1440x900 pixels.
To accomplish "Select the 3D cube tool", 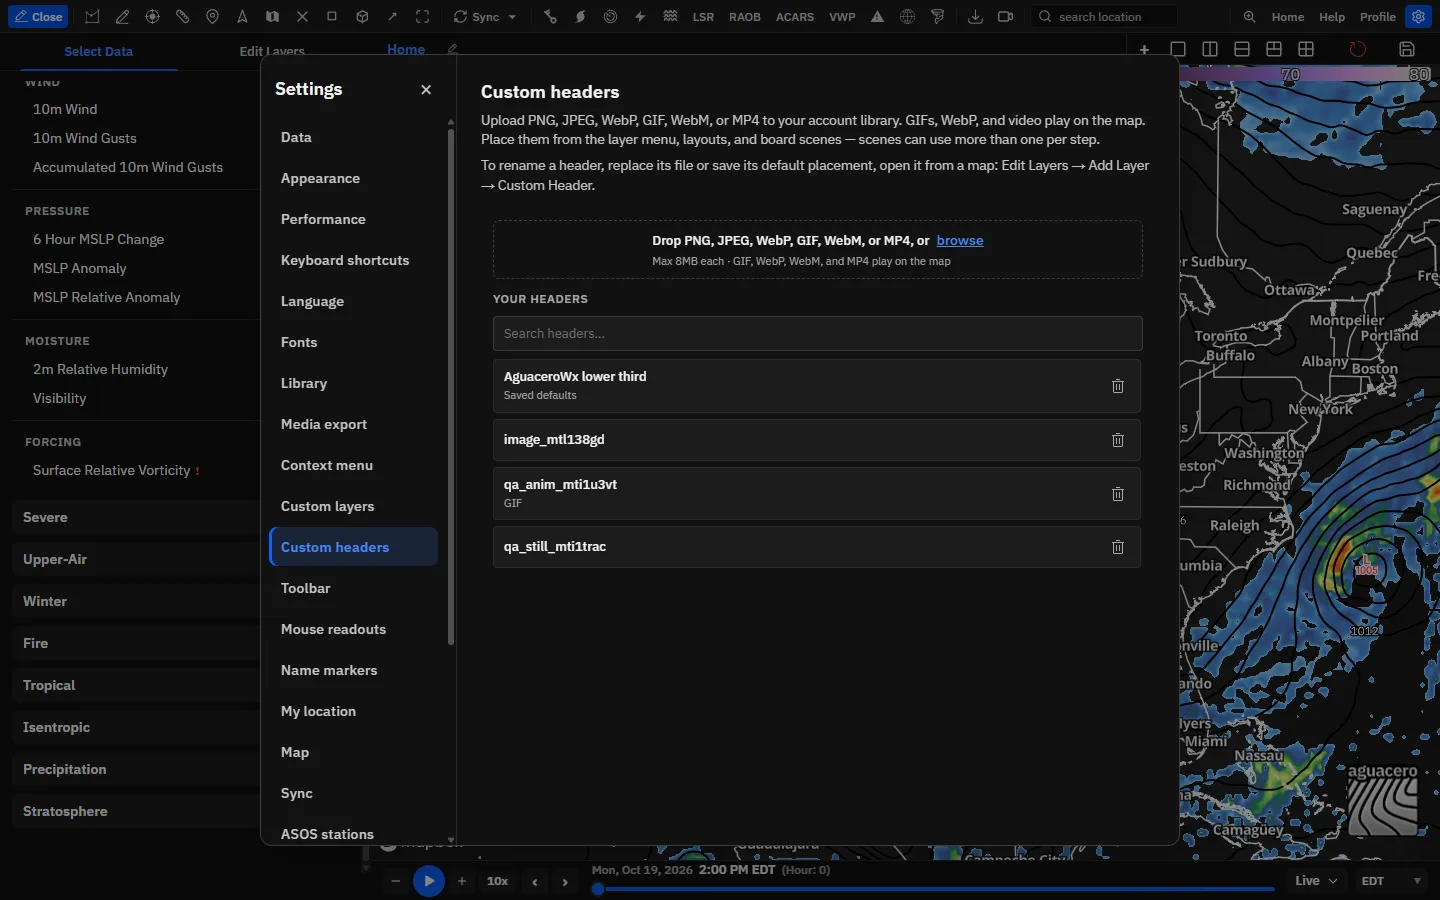I will coord(362,17).
